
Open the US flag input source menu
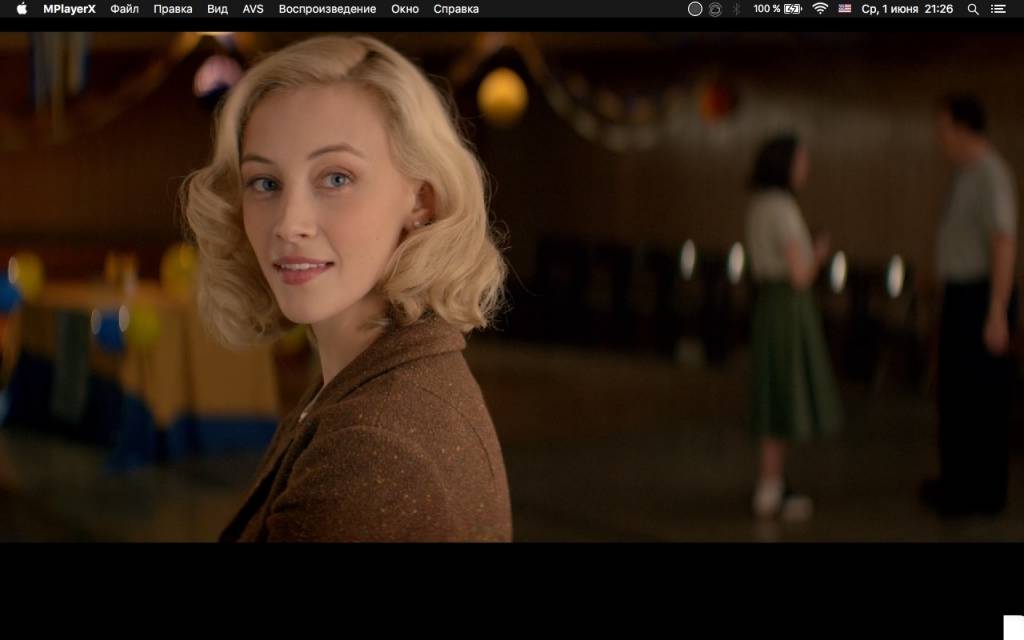pos(844,9)
